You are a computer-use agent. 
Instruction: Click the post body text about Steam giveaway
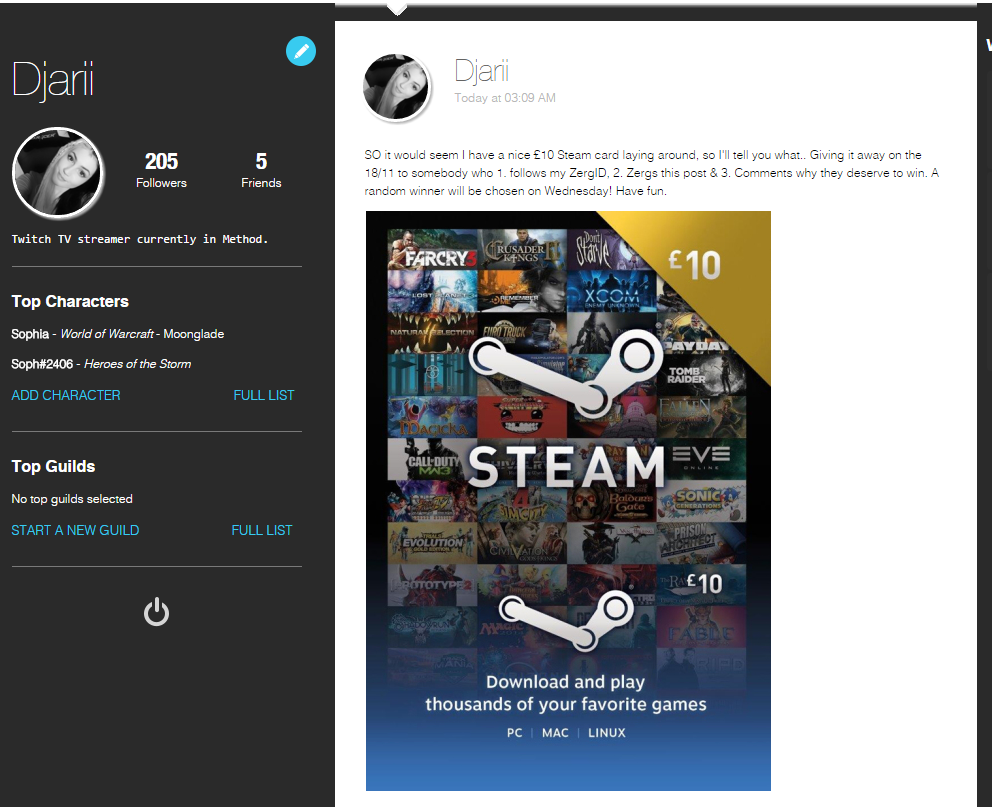[x=652, y=173]
